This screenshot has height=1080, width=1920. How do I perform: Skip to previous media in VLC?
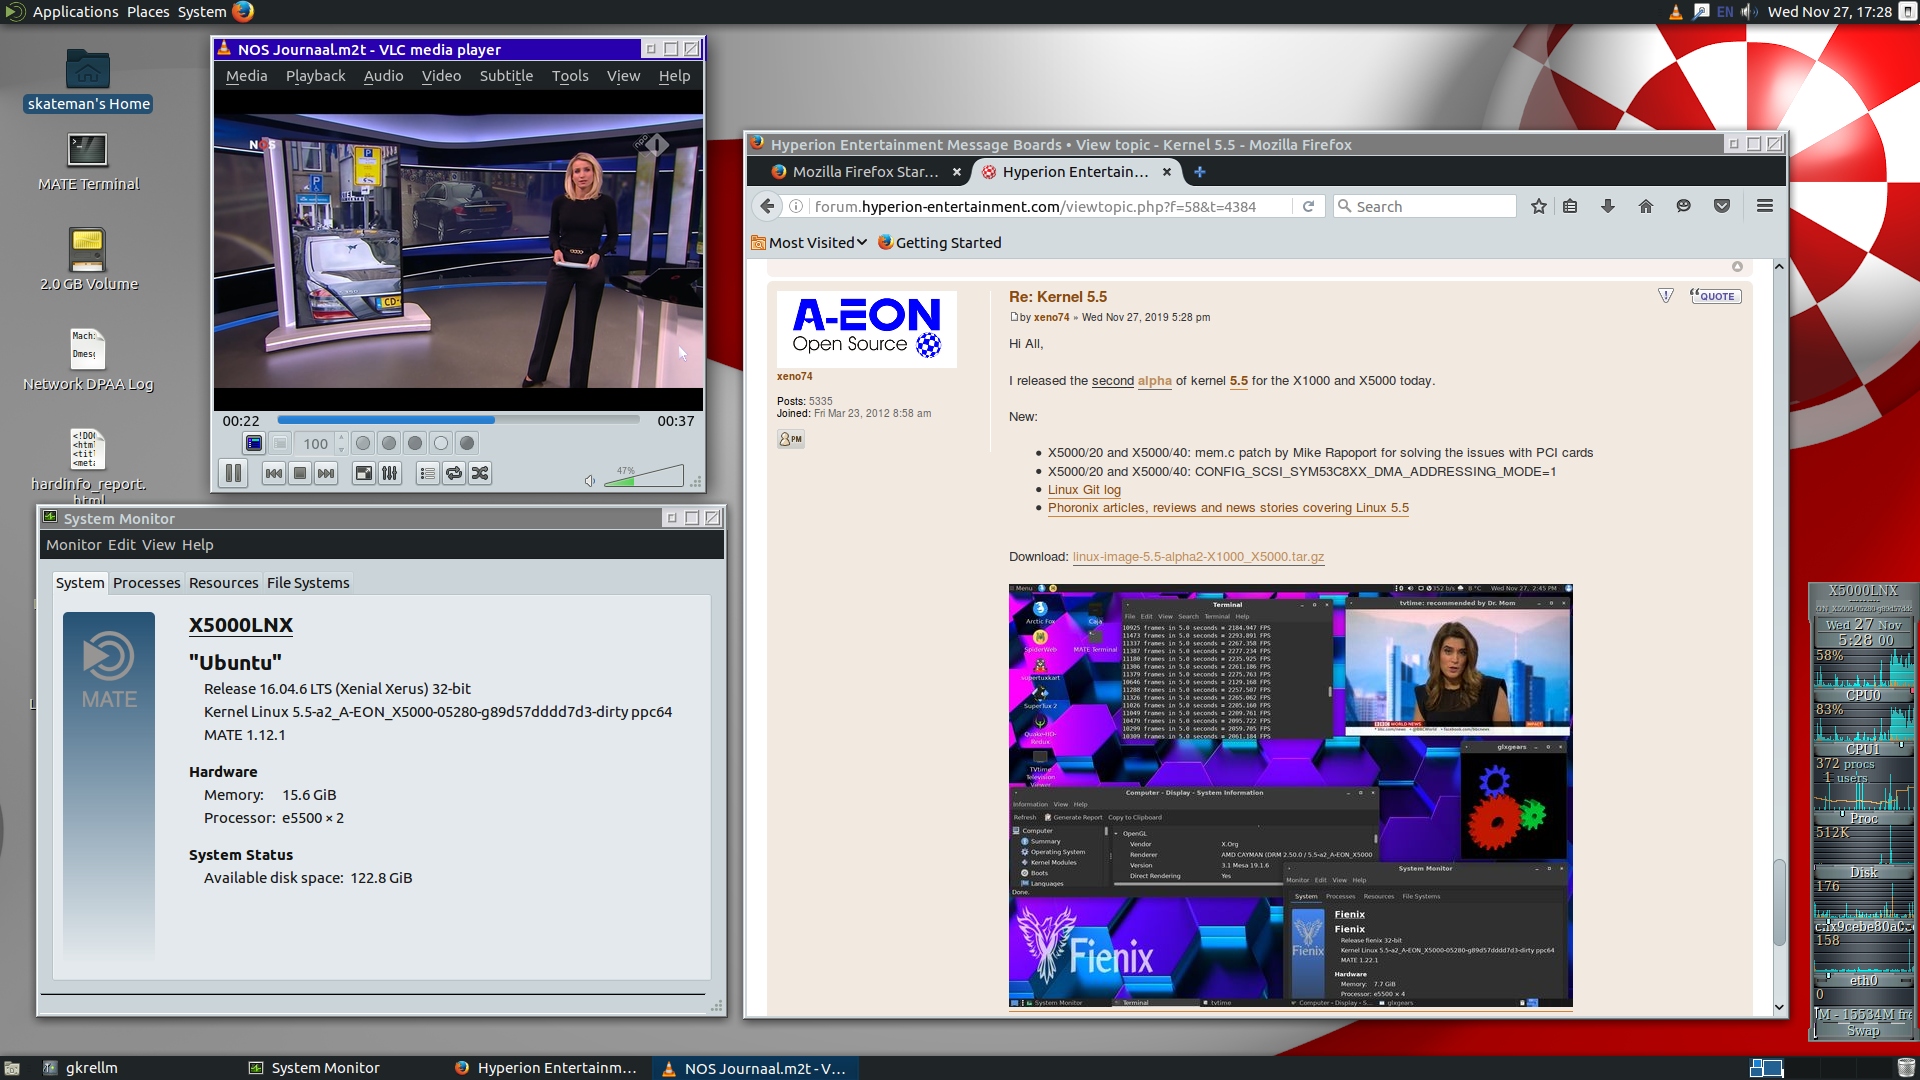coord(274,473)
